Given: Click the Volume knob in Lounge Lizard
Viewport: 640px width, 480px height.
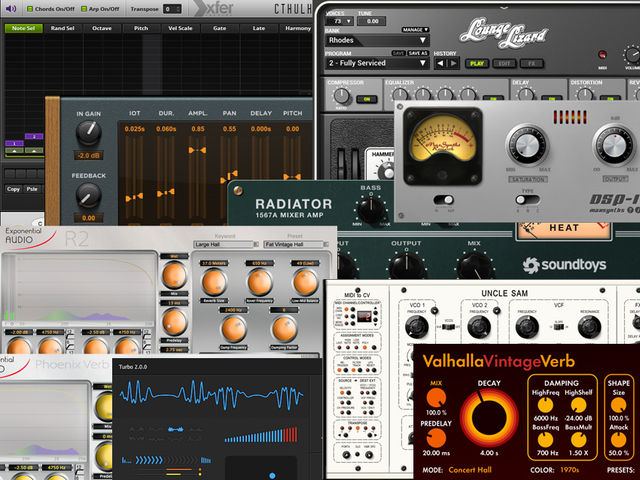Looking at the screenshot, I should click(632, 54).
